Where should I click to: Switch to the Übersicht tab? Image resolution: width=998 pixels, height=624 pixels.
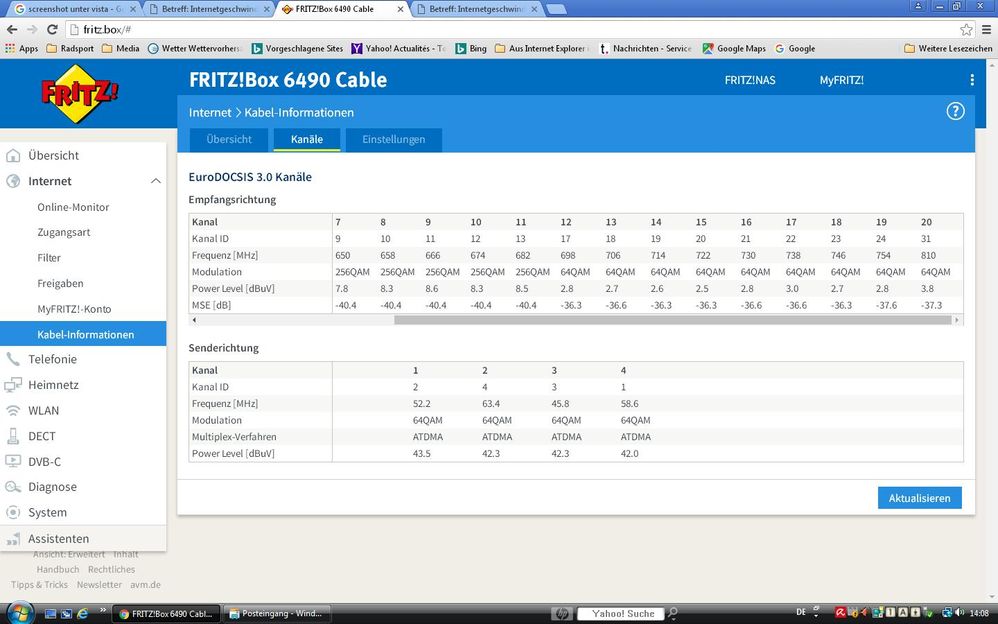coord(229,139)
